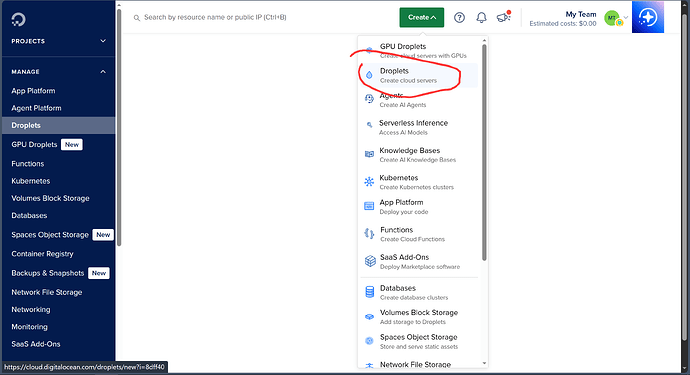
Task: Click the Agents icon in Create menu
Action: (x=369, y=99)
